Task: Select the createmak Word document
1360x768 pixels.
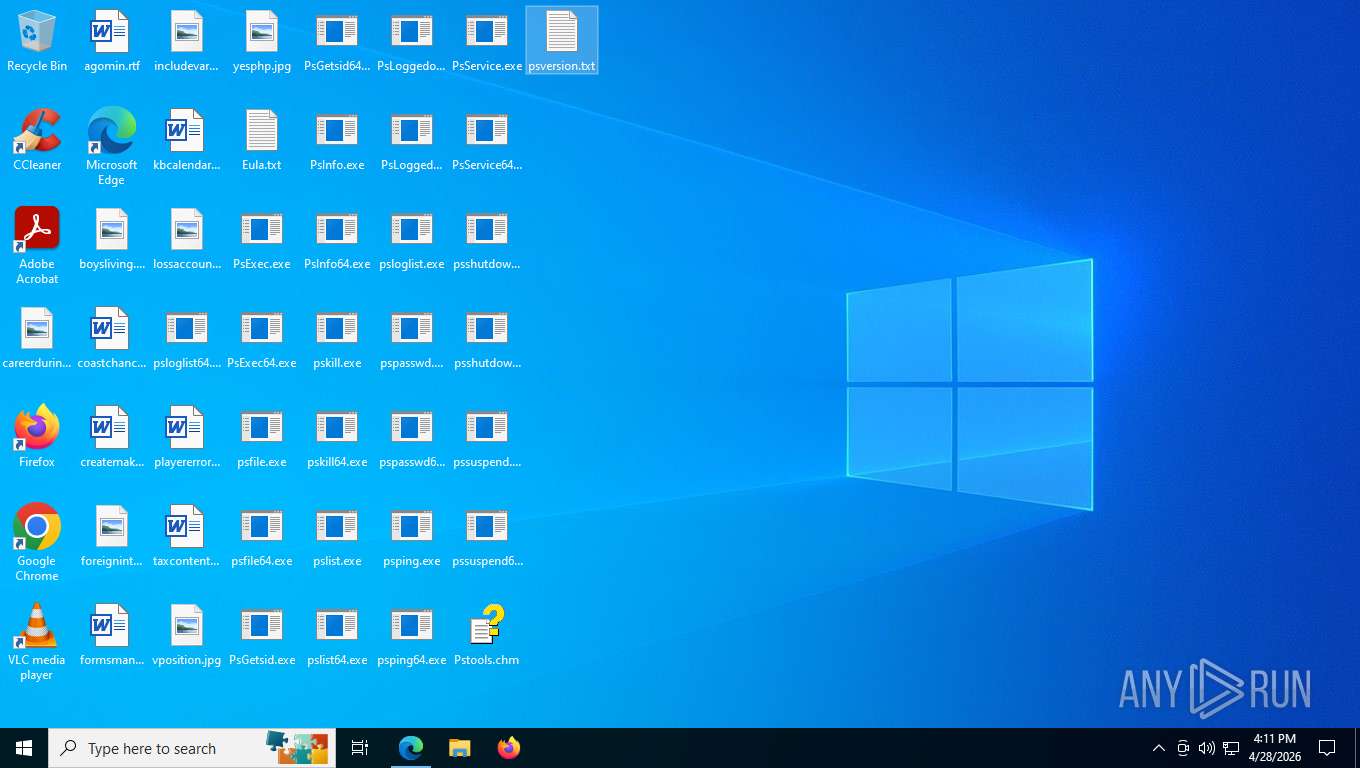Action: point(111,437)
